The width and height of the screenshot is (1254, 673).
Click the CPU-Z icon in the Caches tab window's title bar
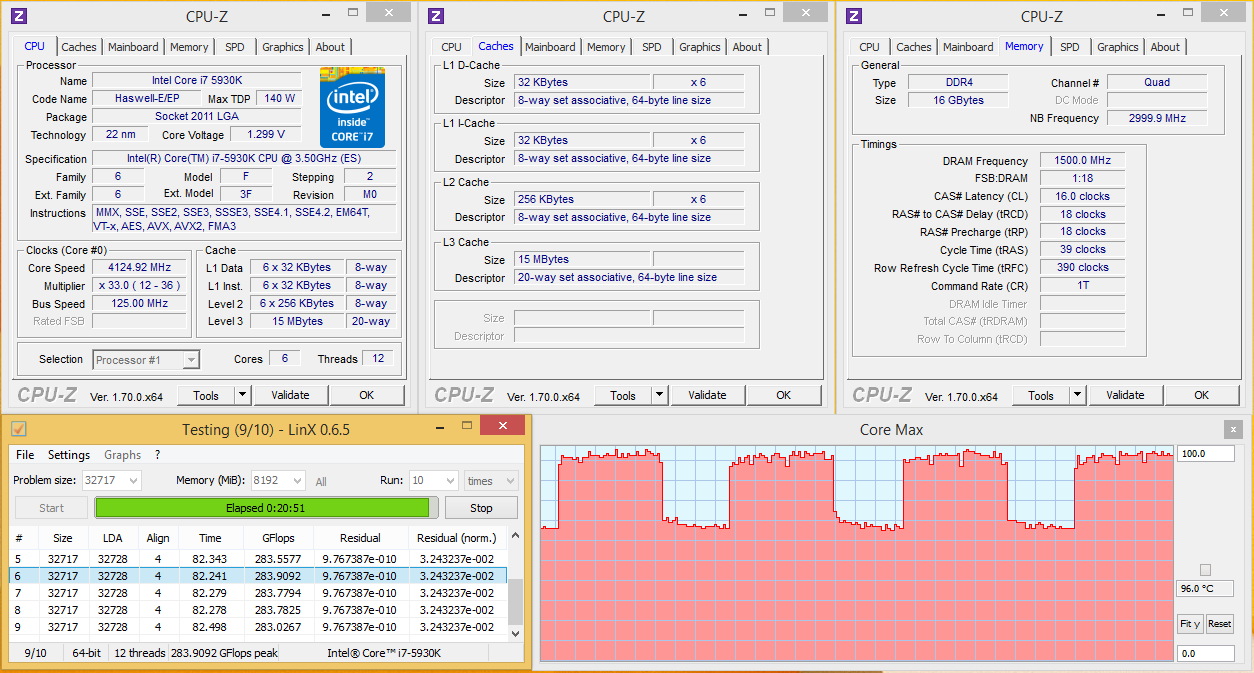[x=435, y=15]
